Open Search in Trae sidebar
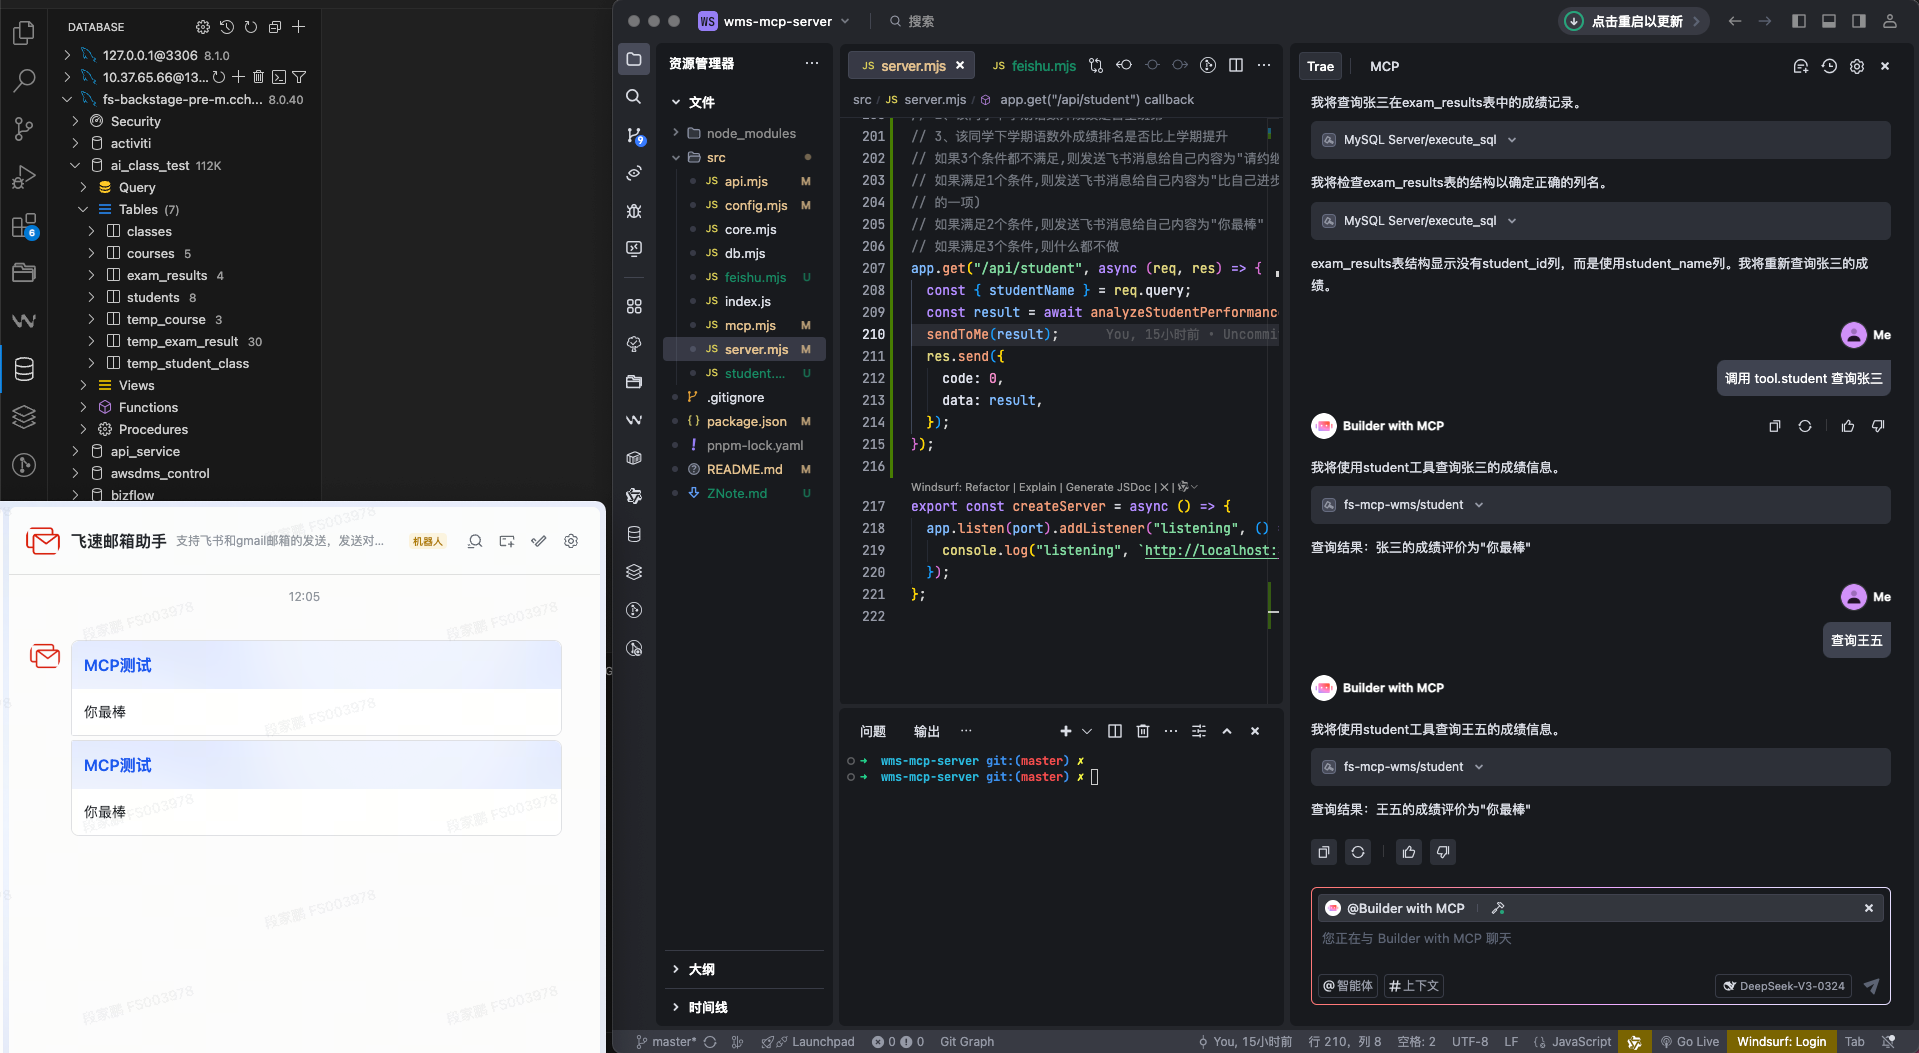1919x1053 pixels. 634,97
